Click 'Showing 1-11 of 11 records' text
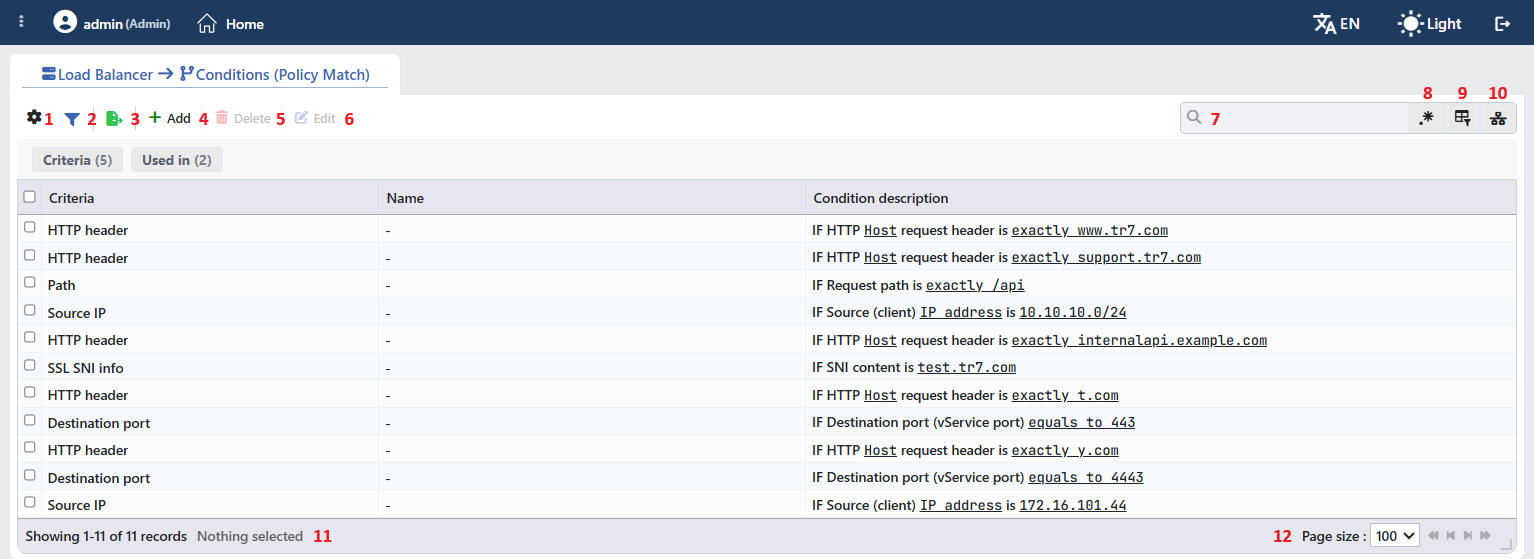 point(106,536)
